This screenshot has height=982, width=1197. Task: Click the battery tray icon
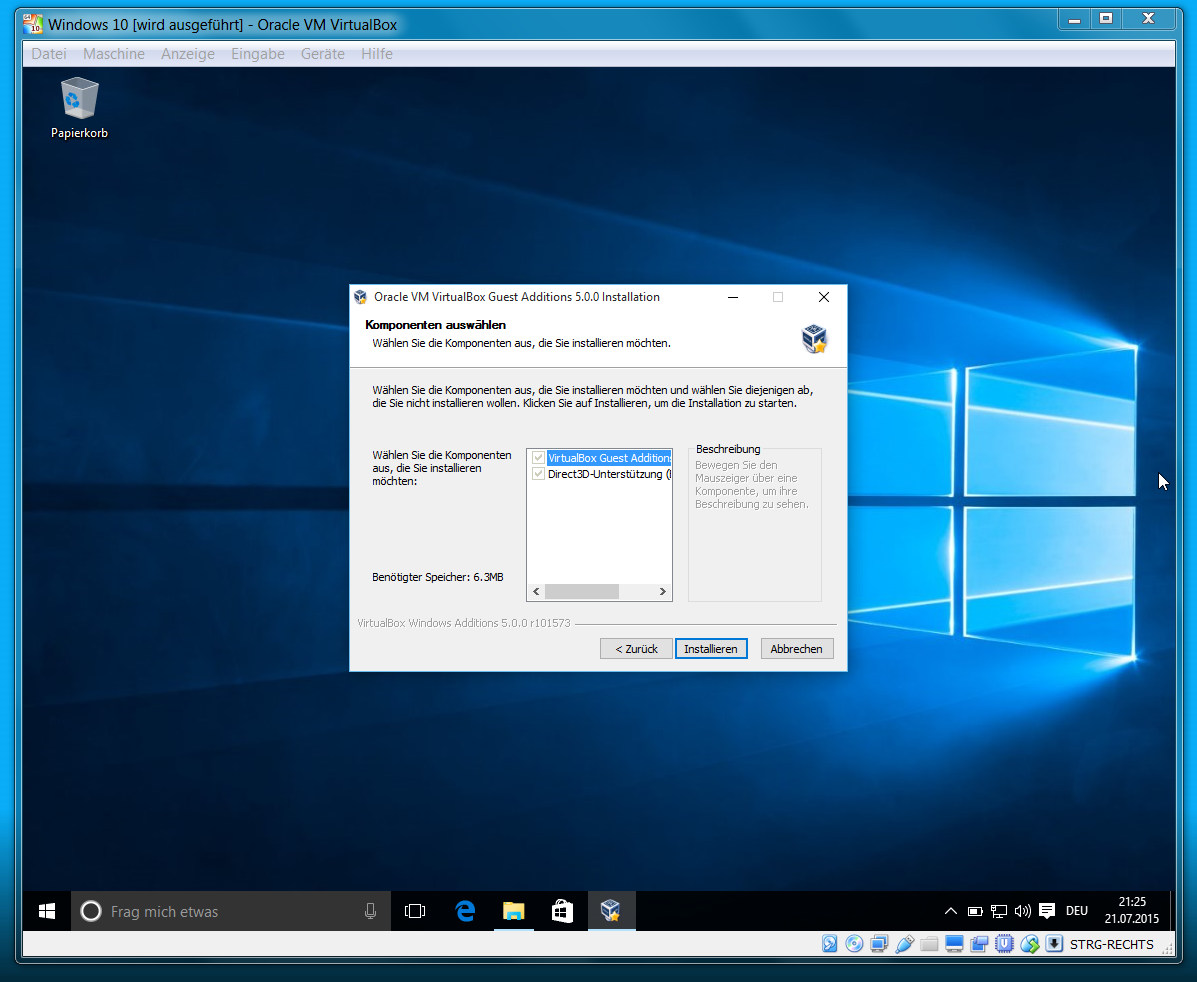click(975, 911)
